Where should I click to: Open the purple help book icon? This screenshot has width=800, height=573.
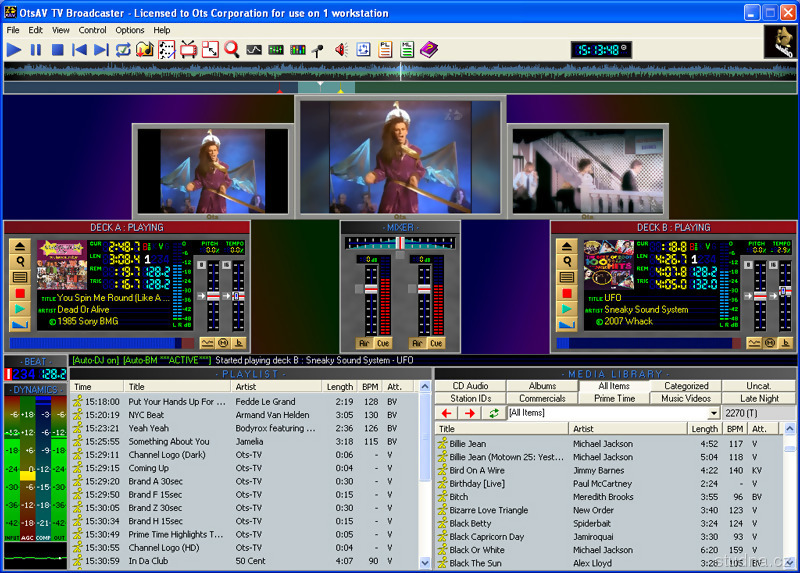[x=429, y=49]
